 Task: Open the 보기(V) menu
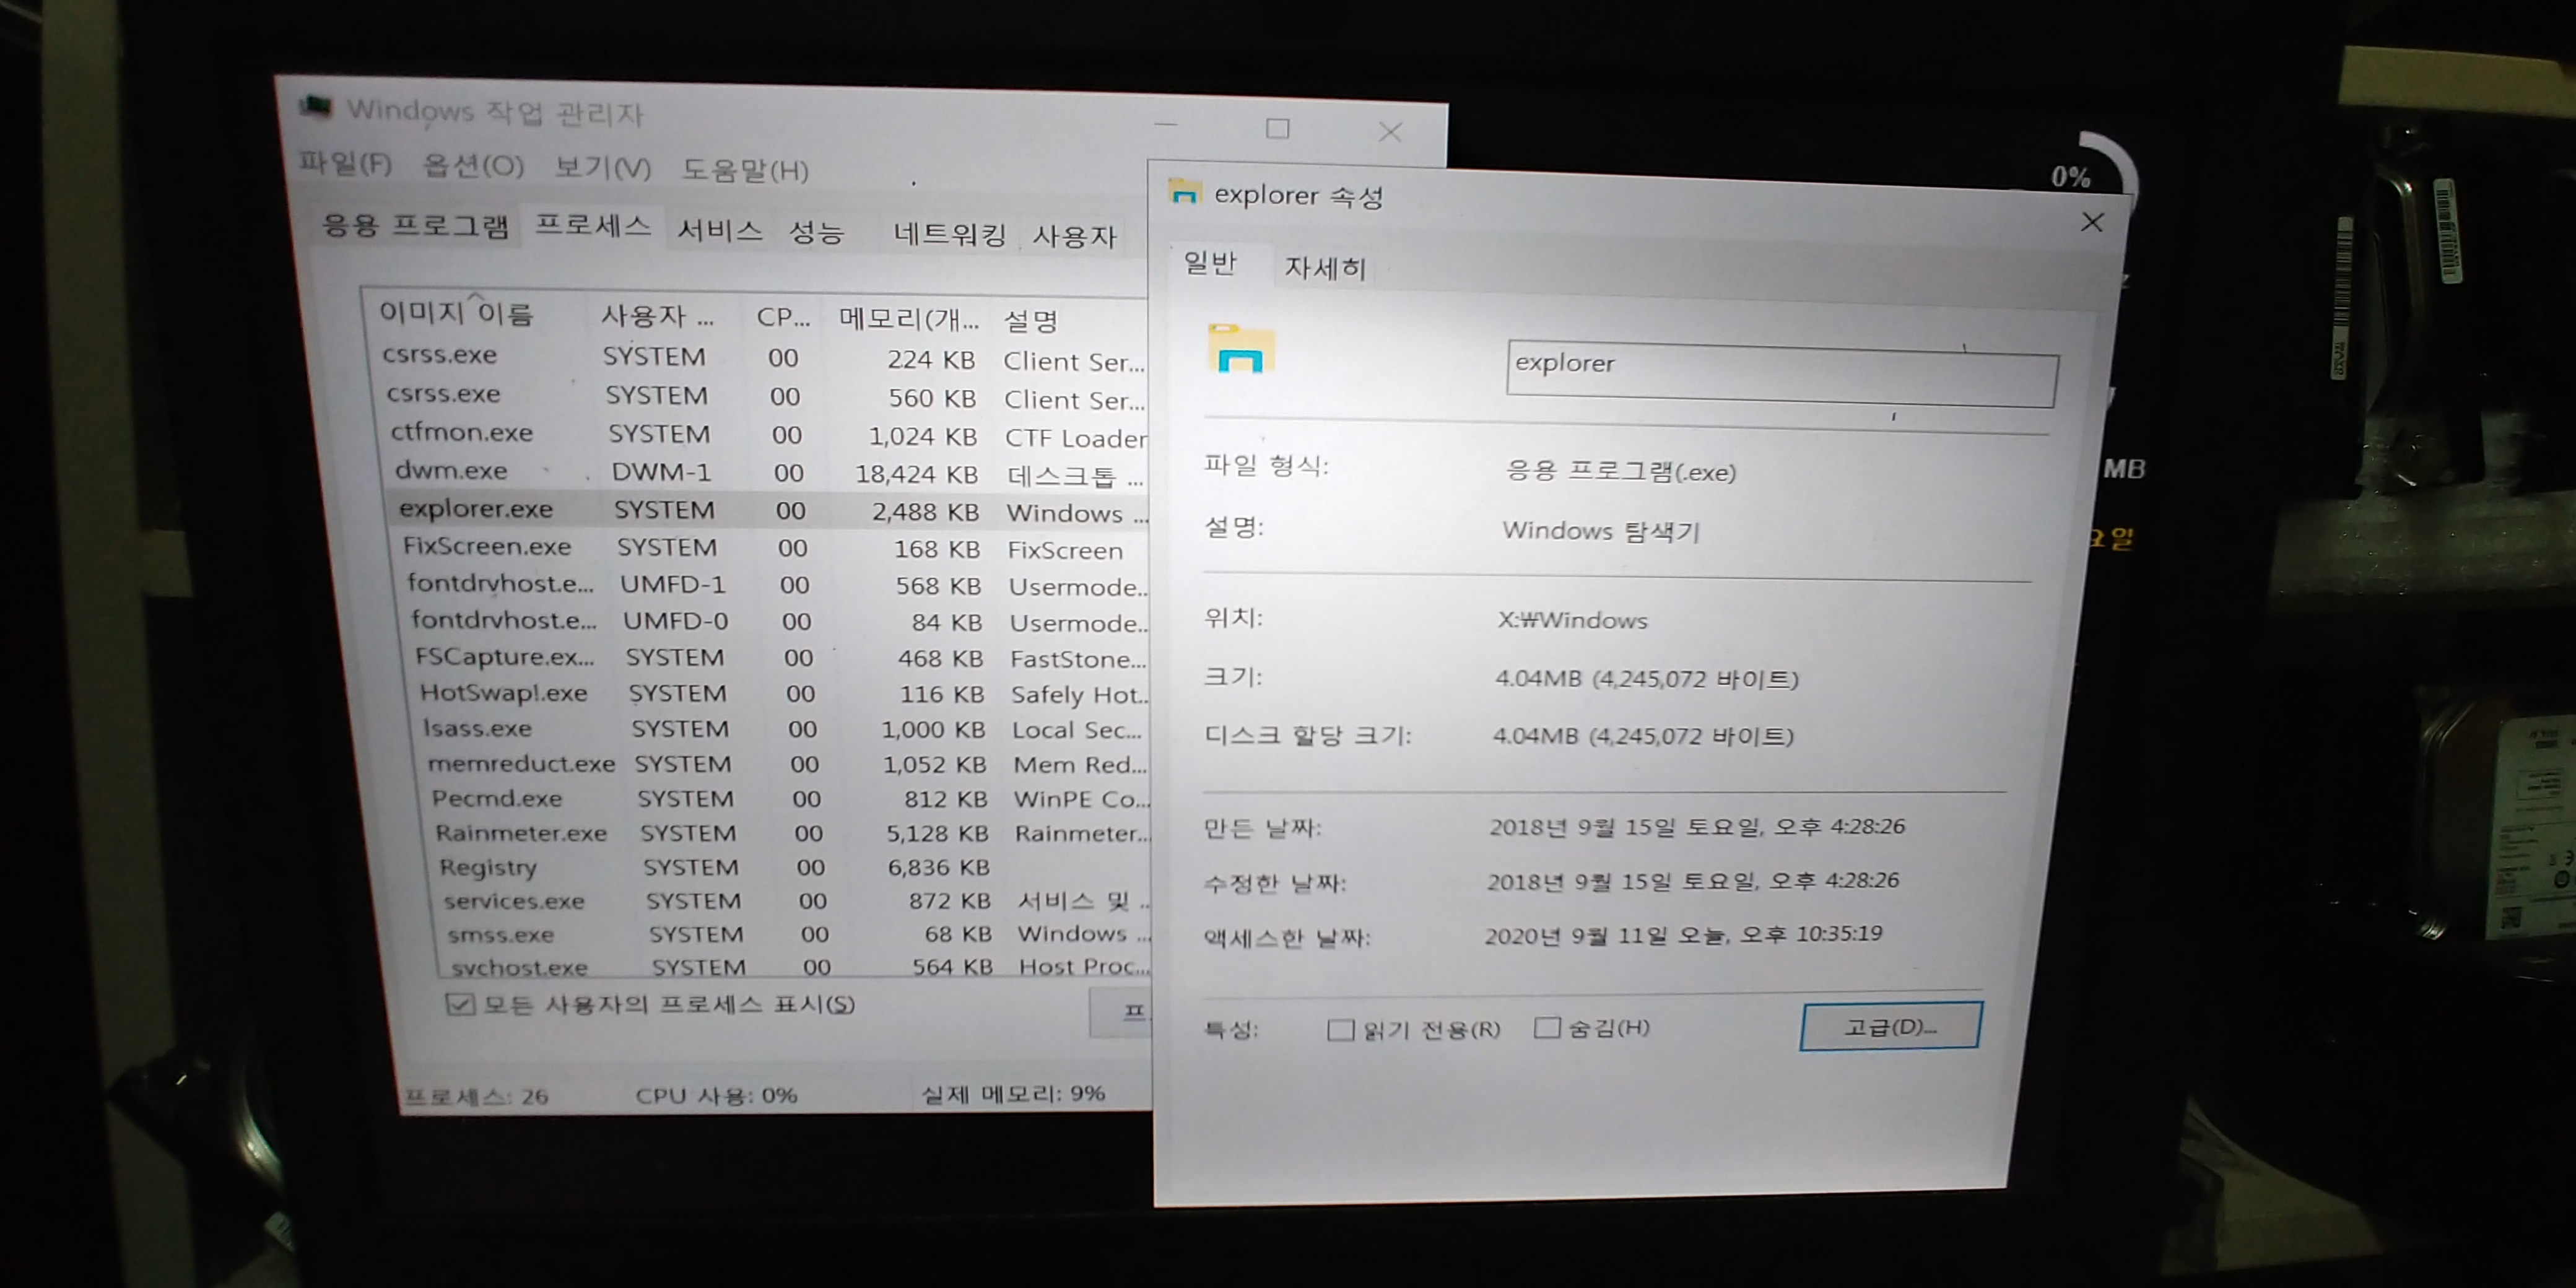tap(603, 167)
